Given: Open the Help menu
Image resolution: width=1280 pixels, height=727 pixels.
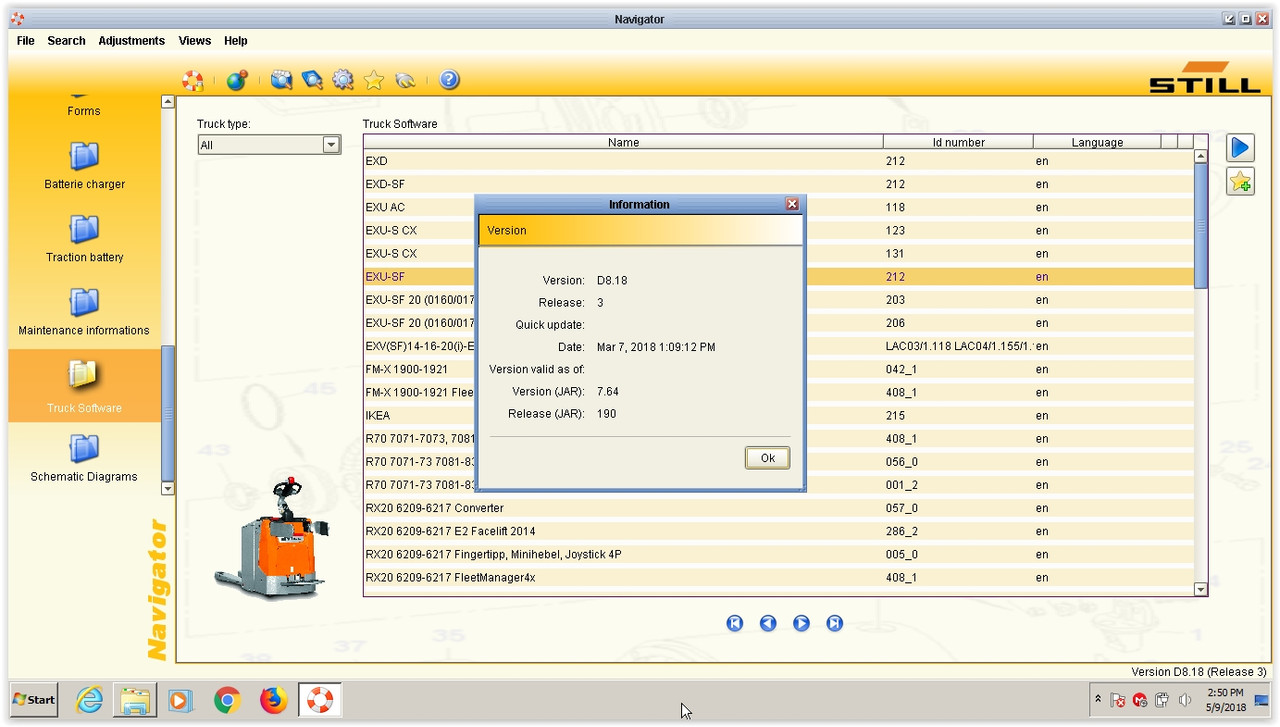Looking at the screenshot, I should pyautogui.click(x=236, y=41).
